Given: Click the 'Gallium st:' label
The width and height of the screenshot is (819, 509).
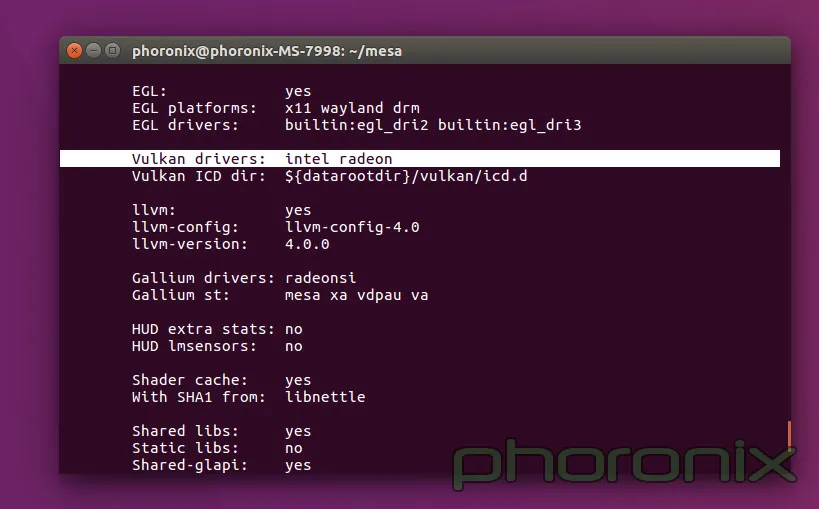Looking at the screenshot, I should 181,295.
